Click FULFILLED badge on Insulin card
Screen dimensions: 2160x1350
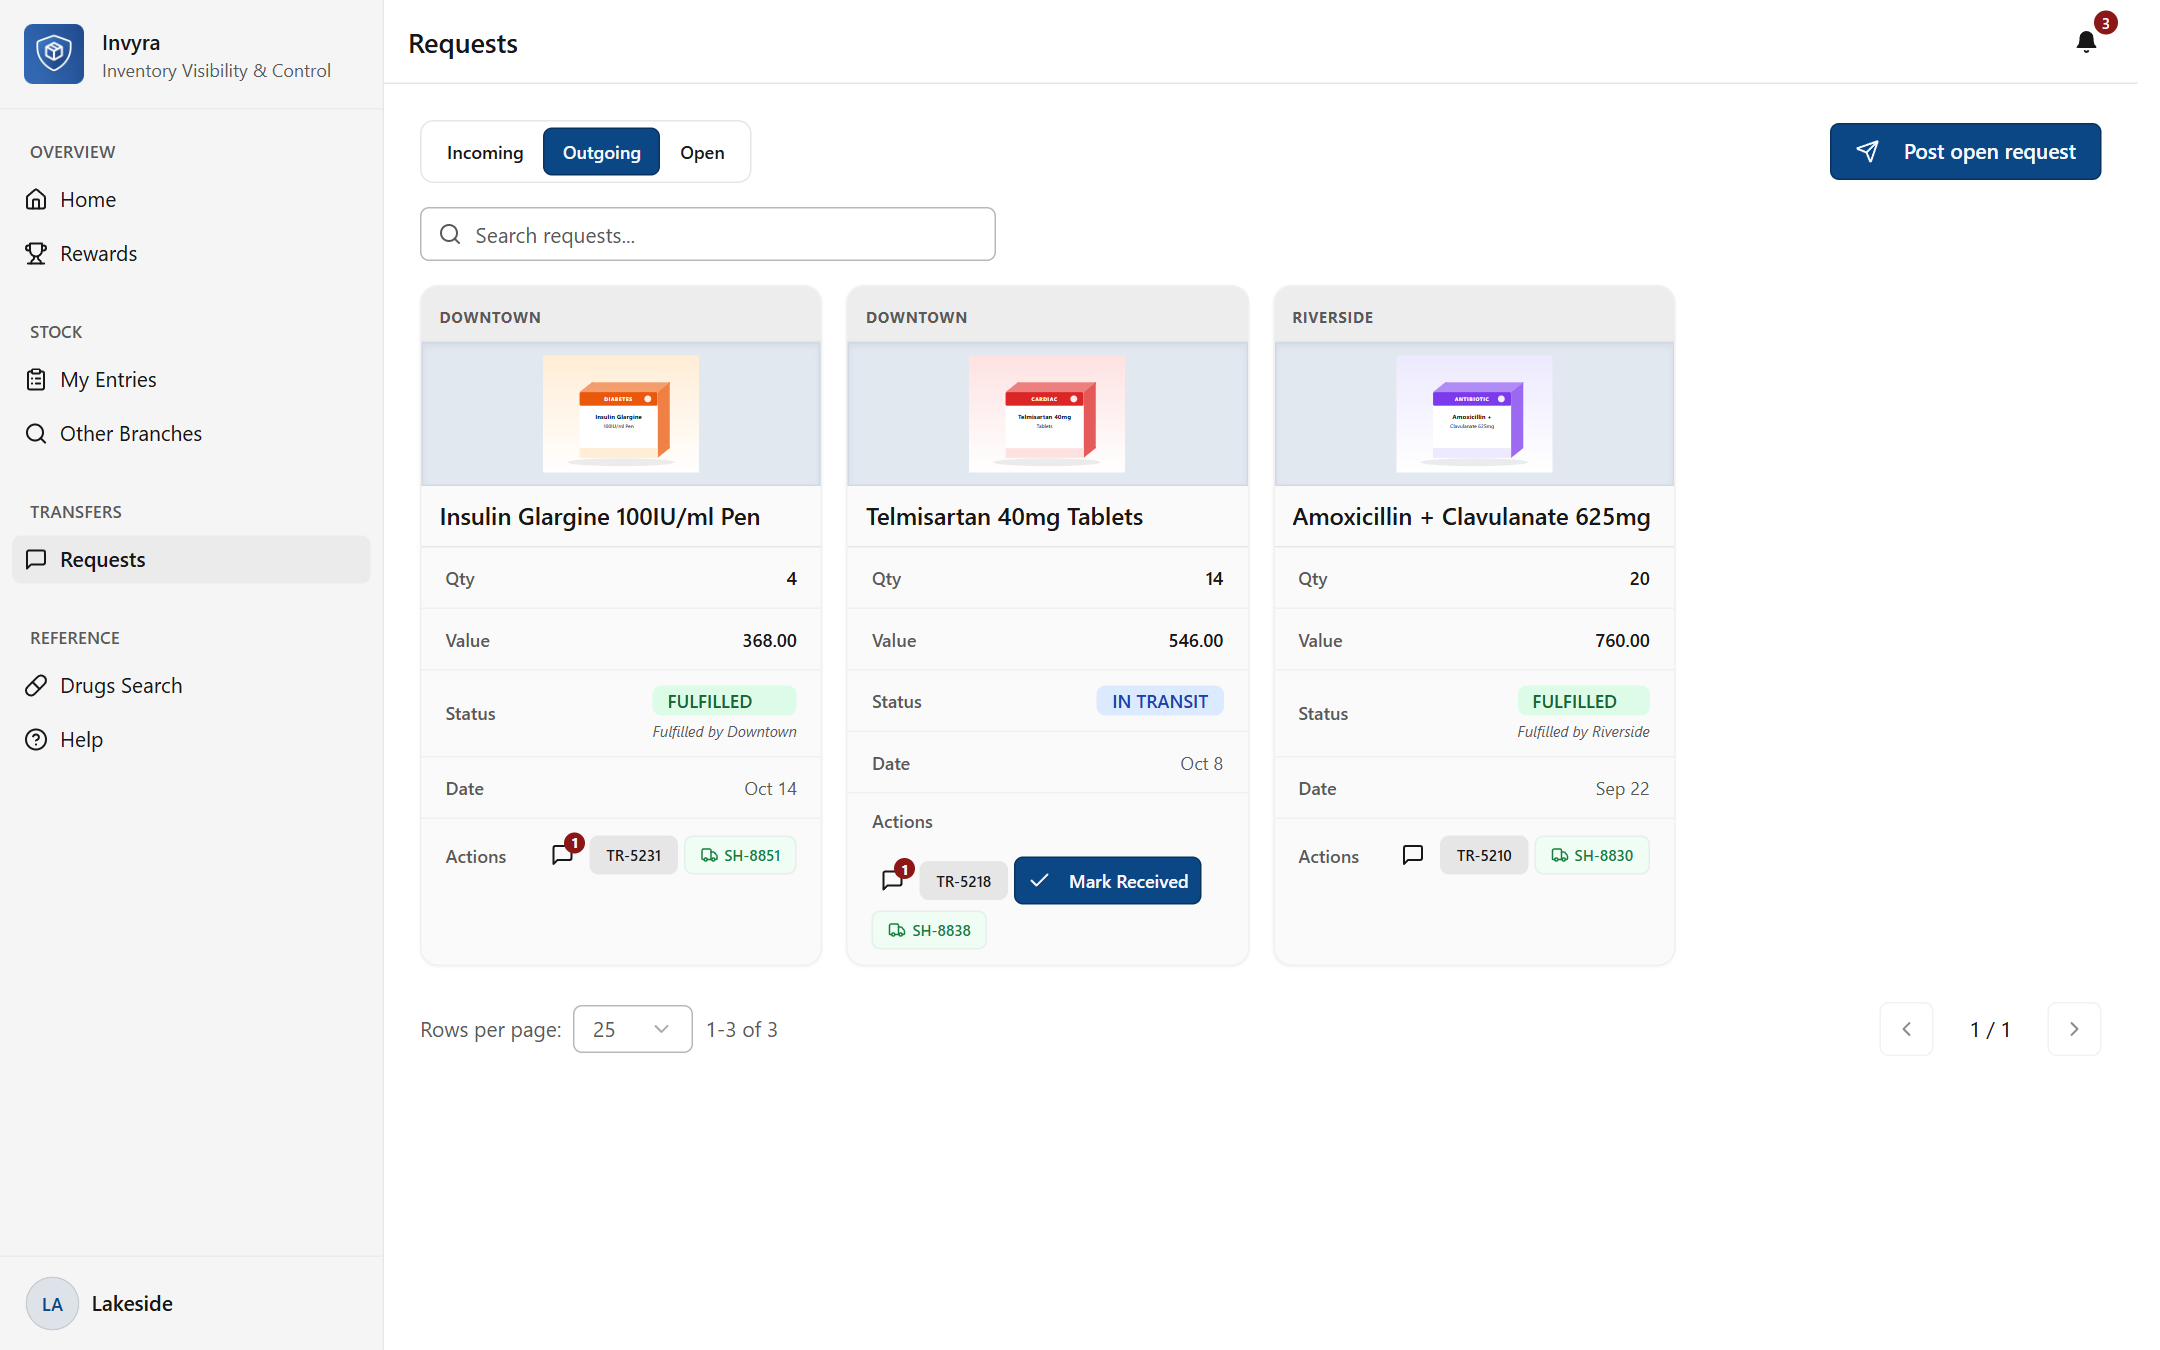(724, 701)
